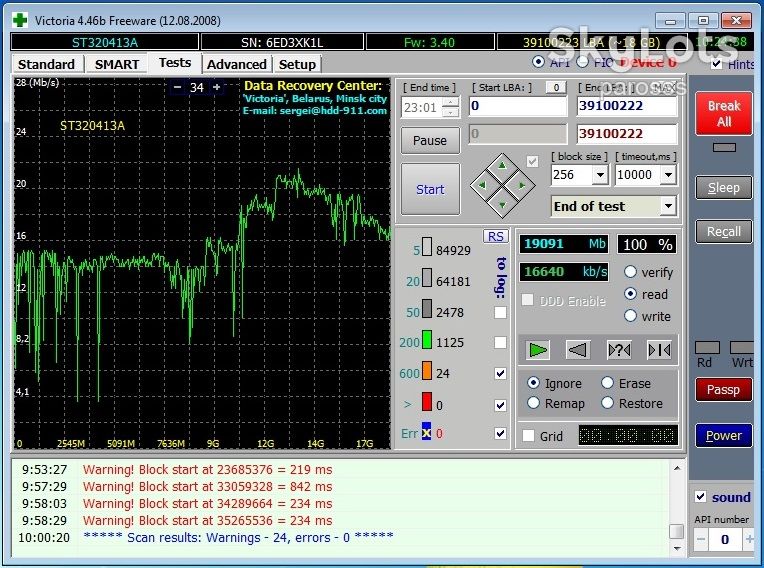This screenshot has height=568, width=764.
Task: Select the PIO access mode radio button
Action: point(583,62)
